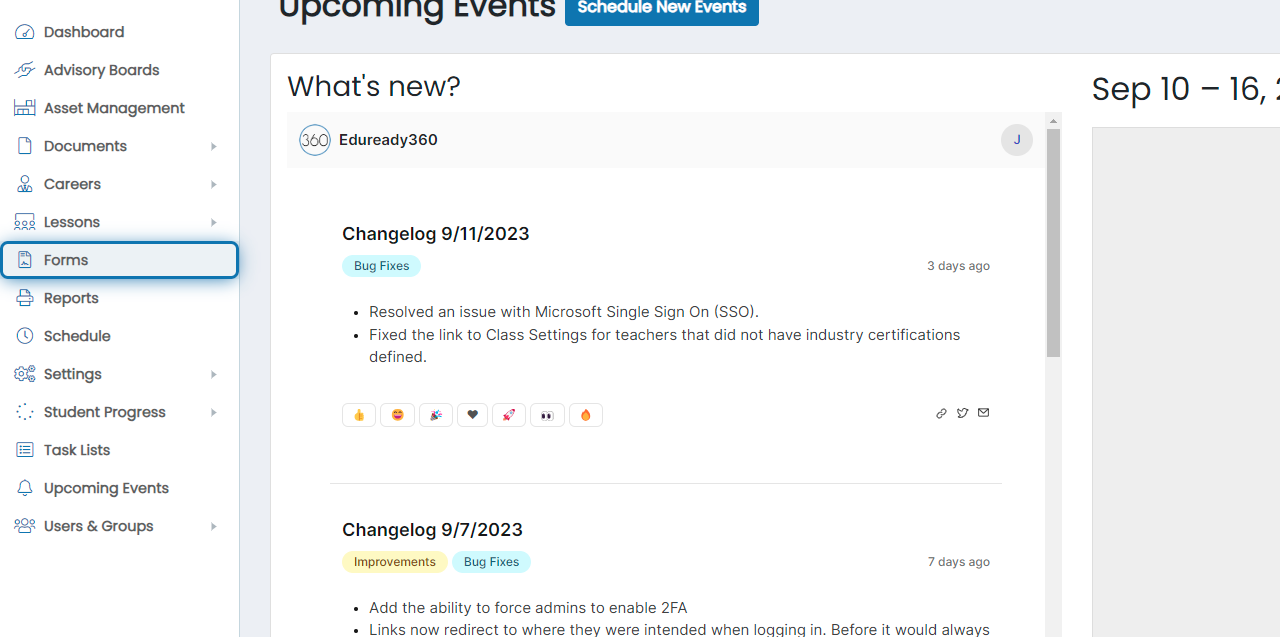Click the Documents file icon
The image size is (1280, 637).
point(25,146)
